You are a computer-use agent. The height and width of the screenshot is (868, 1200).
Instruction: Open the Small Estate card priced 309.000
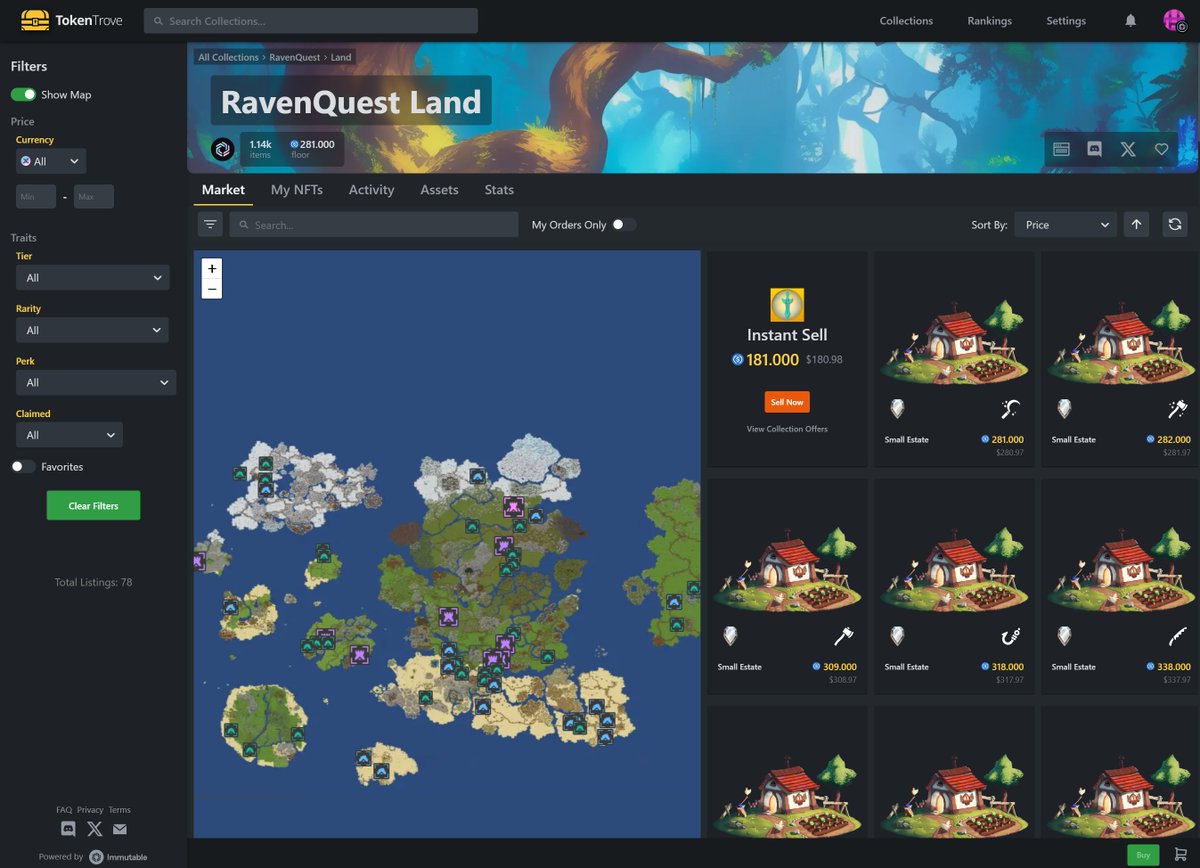pyautogui.click(x=787, y=586)
